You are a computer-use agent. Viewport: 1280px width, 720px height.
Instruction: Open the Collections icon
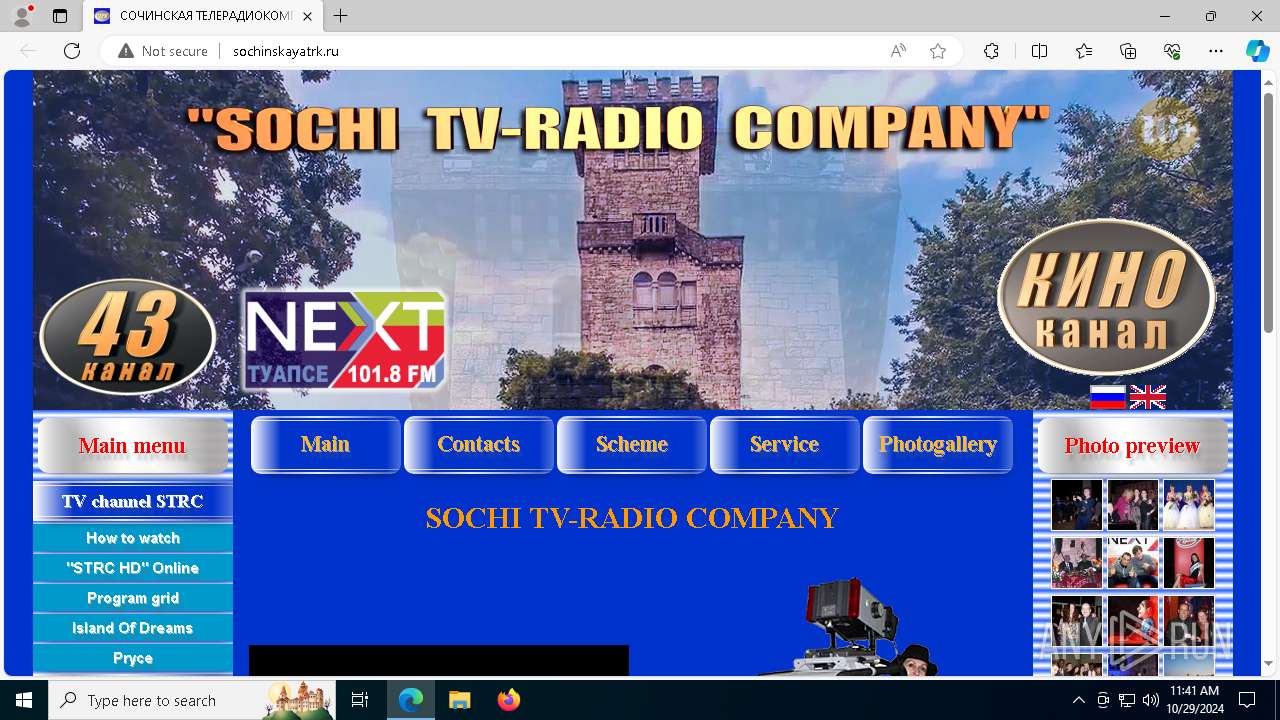[1128, 51]
